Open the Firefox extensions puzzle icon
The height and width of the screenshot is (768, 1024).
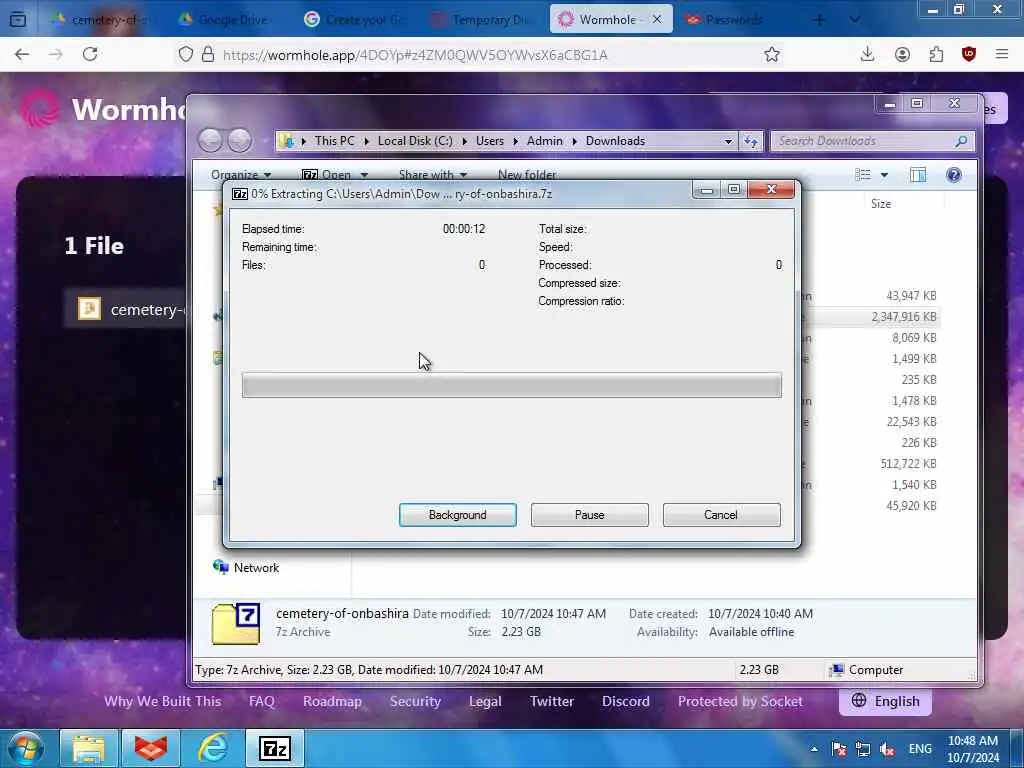[936, 54]
